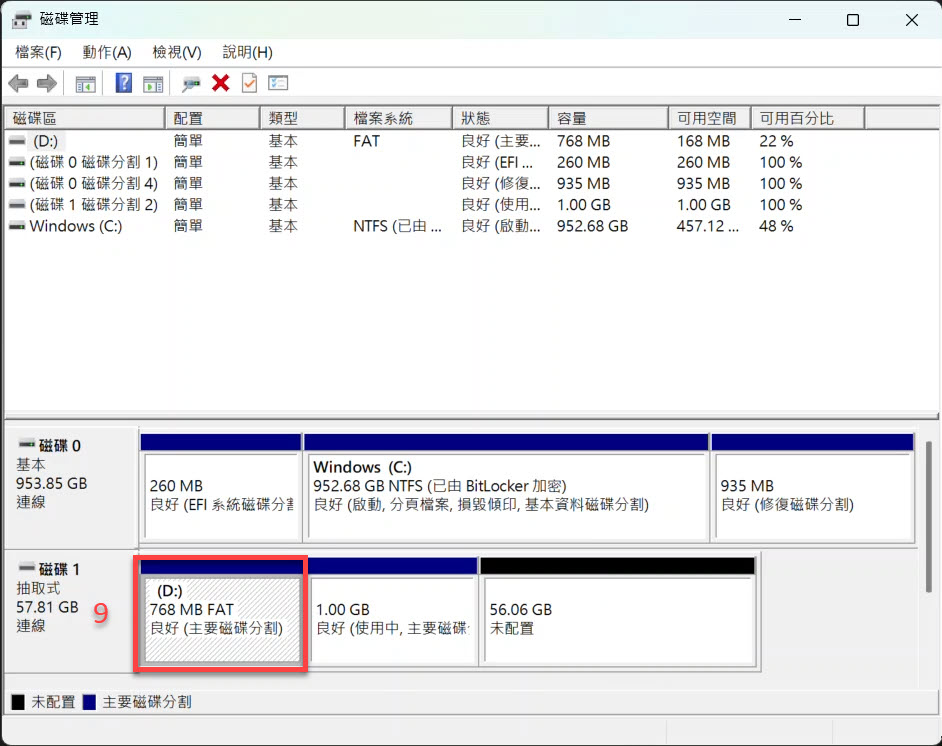Image resolution: width=942 pixels, height=746 pixels.
Task: Open the 說明(H) menu
Action: (x=247, y=52)
